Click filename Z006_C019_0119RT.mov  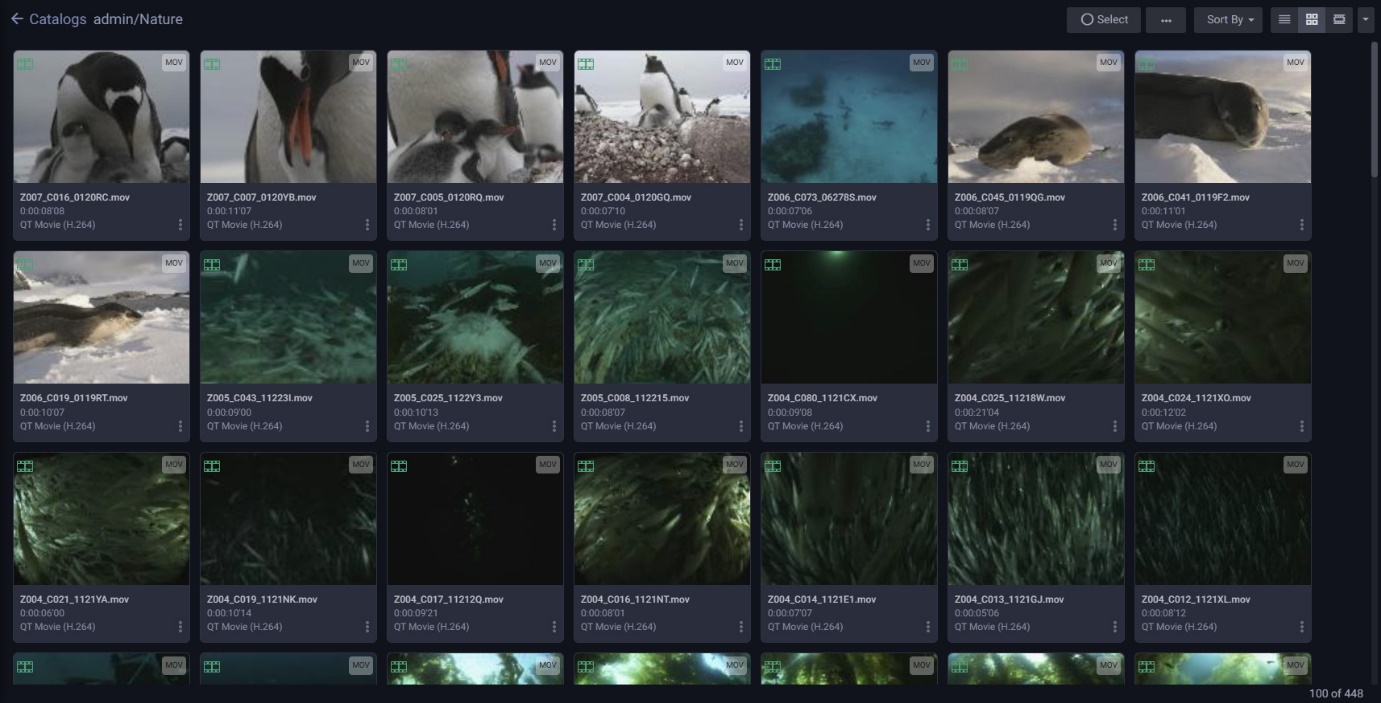coord(74,398)
